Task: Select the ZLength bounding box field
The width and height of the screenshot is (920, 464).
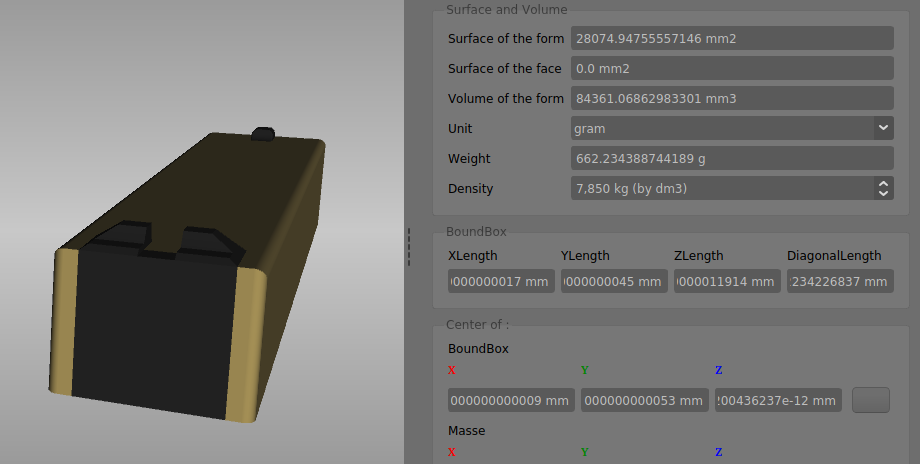Action: click(727, 281)
